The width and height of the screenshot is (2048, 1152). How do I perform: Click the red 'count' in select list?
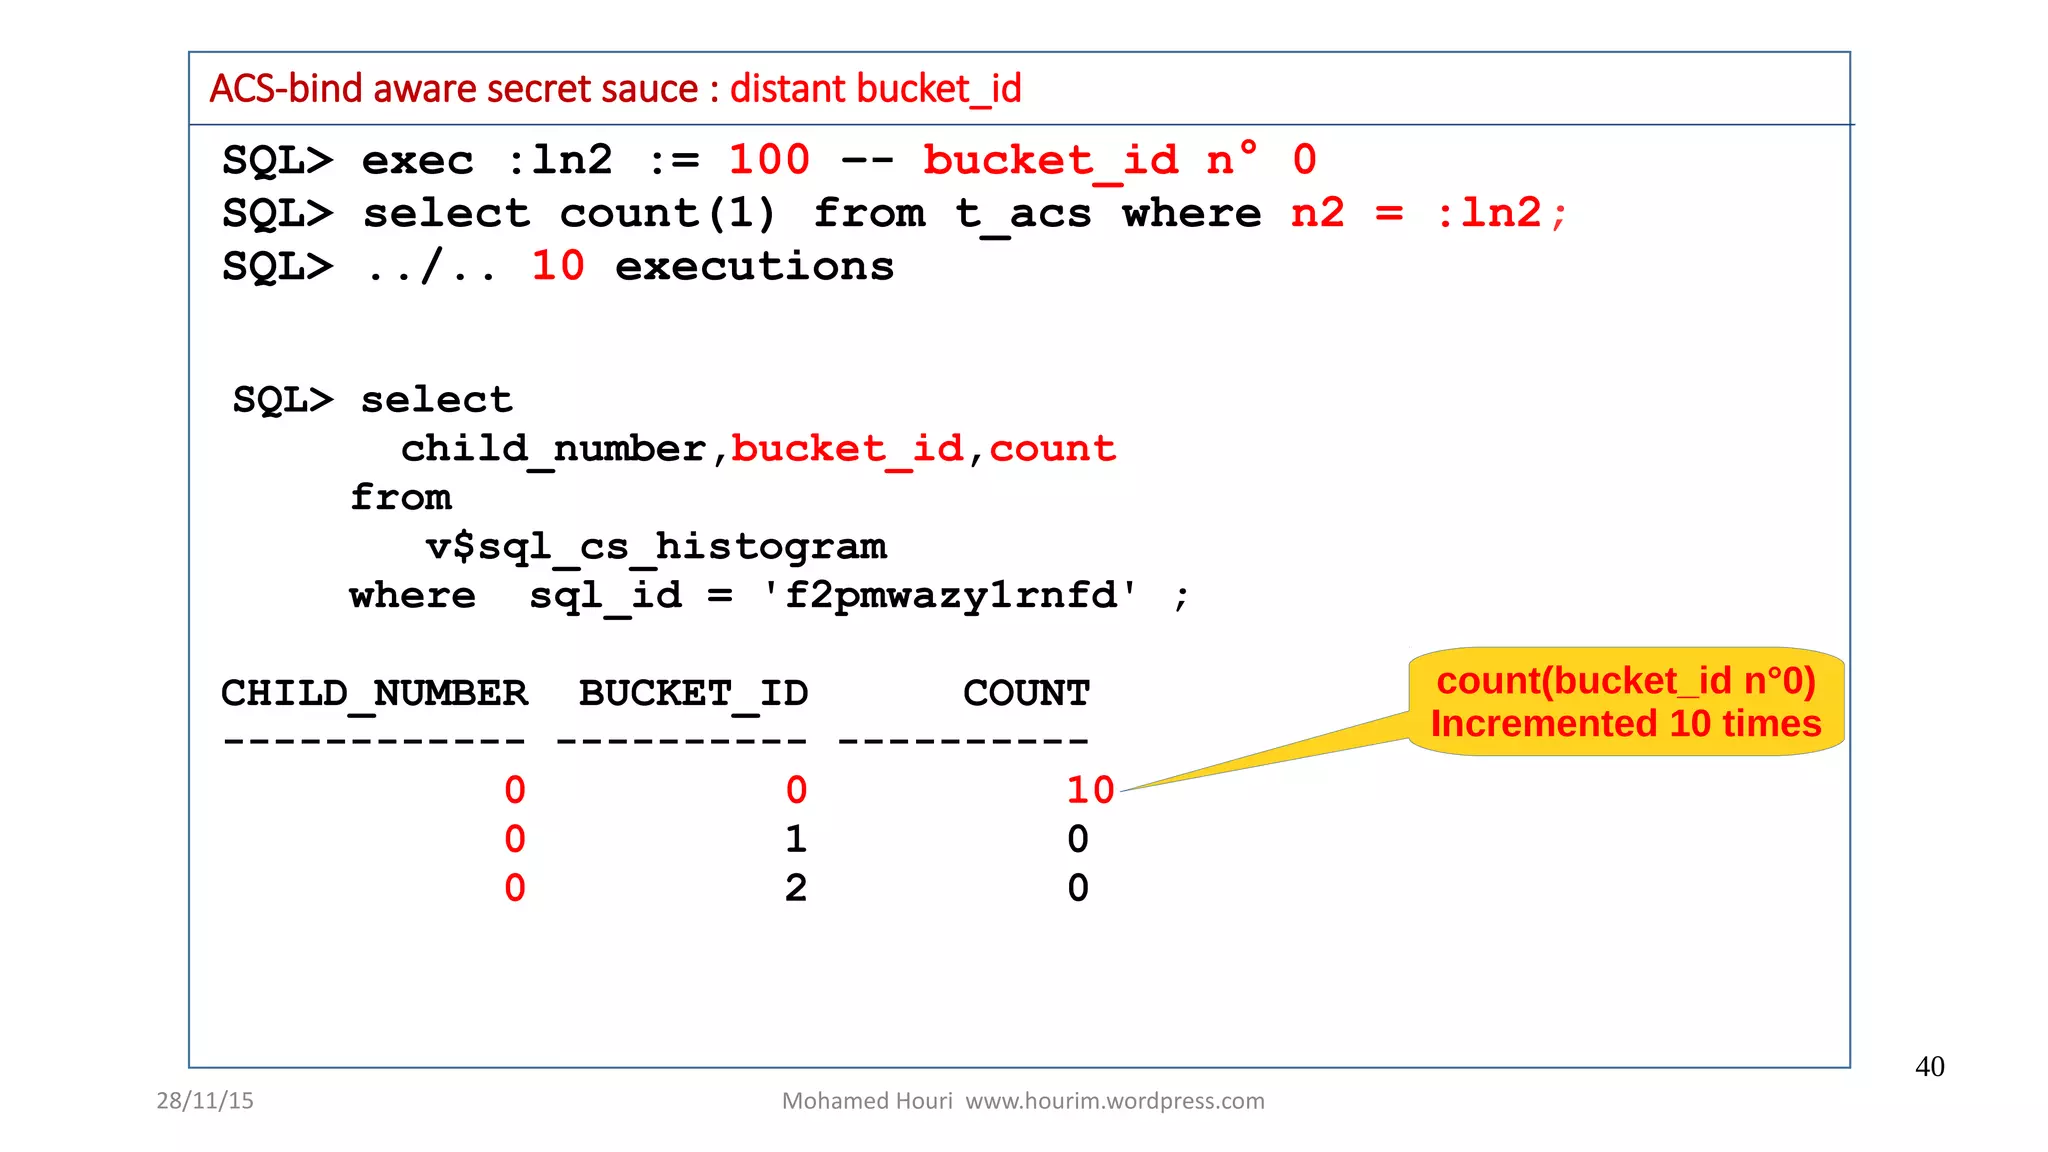[x=1052, y=449]
